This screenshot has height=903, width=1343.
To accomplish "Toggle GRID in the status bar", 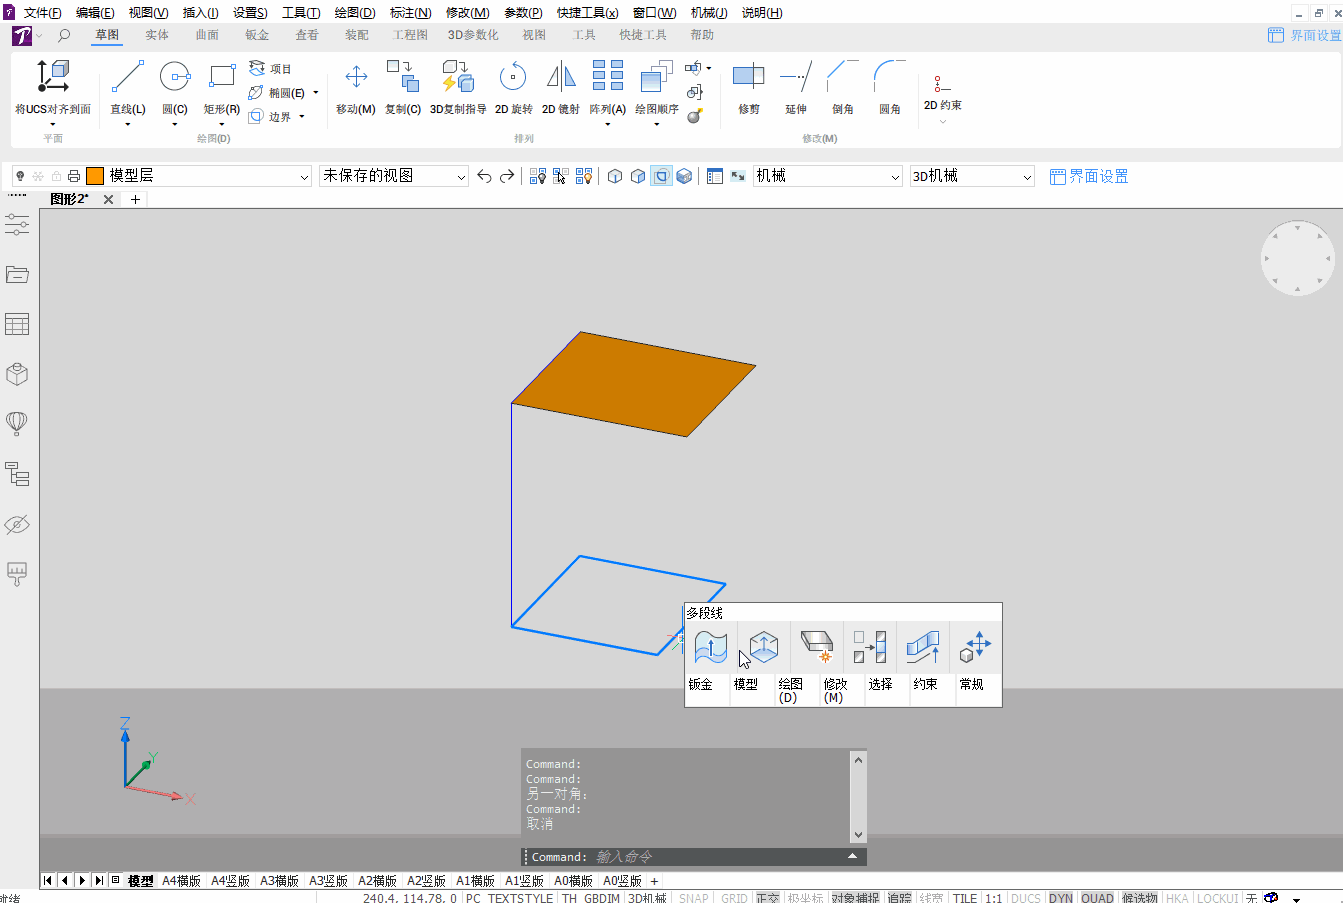I will [x=734, y=898].
